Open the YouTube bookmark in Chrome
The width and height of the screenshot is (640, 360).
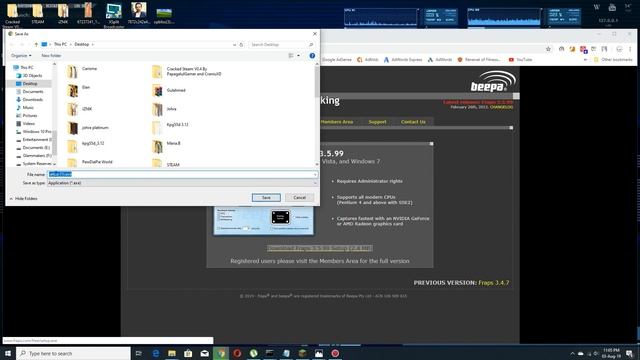pos(520,60)
